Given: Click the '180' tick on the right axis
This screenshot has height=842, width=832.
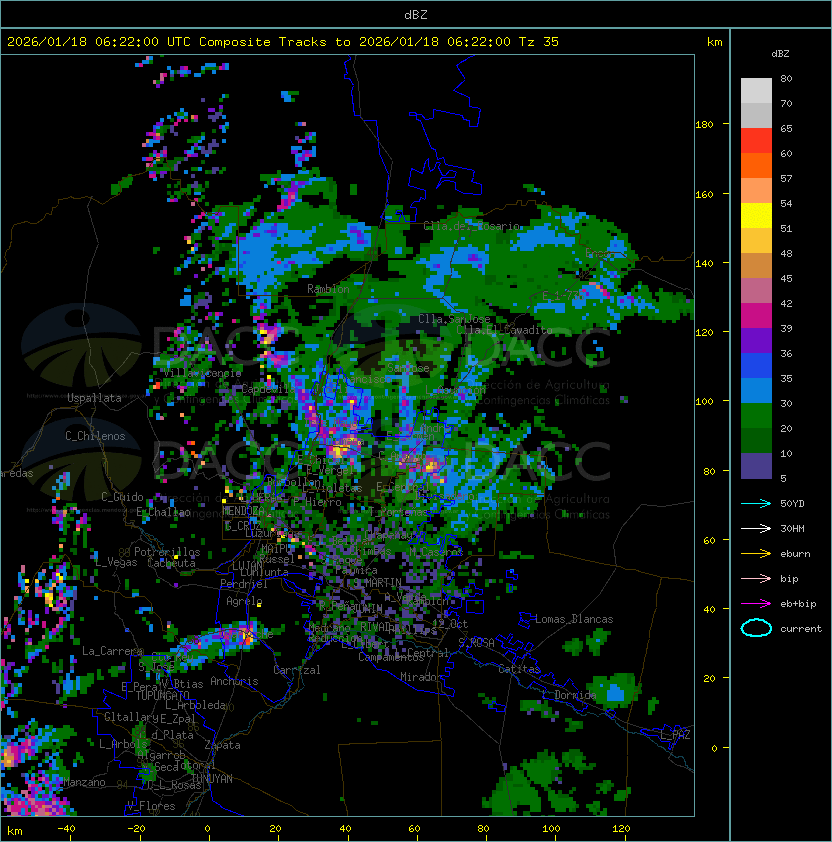Looking at the screenshot, I should [x=704, y=125].
